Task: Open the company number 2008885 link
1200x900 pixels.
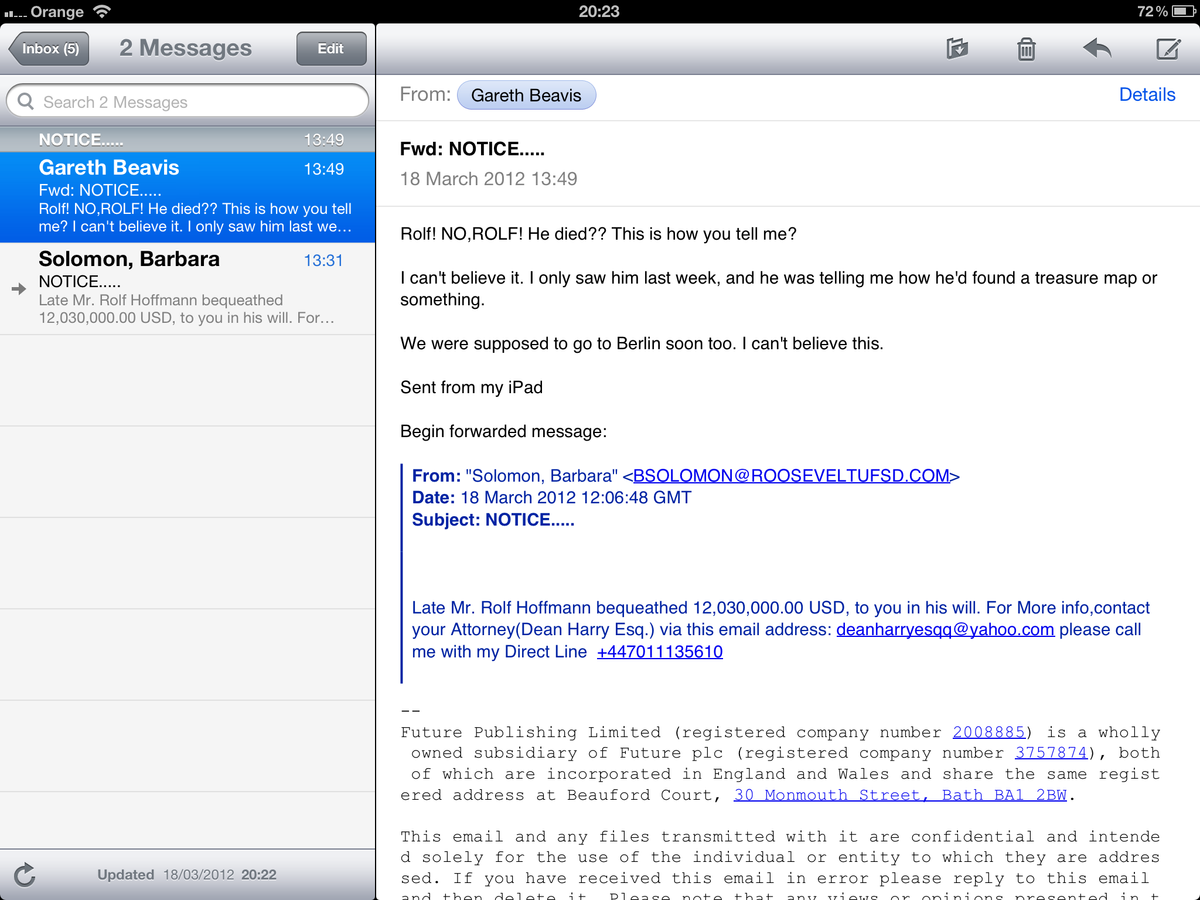Action: coord(988,731)
